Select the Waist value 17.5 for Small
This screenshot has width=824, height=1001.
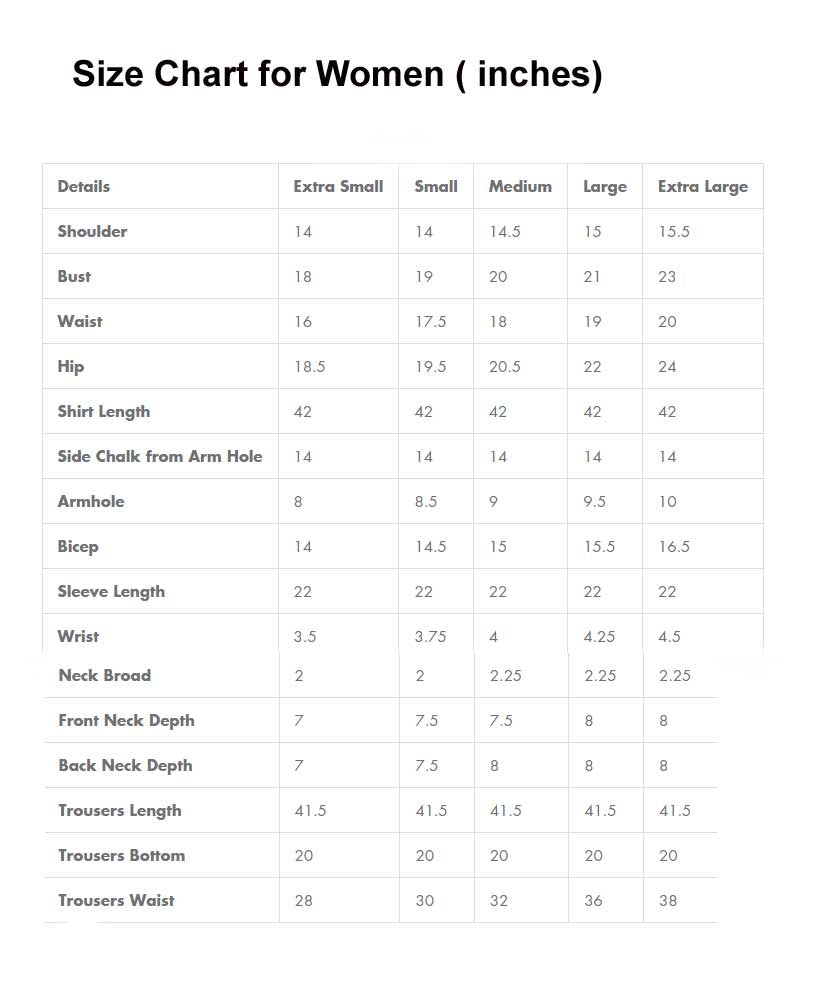coord(431,322)
